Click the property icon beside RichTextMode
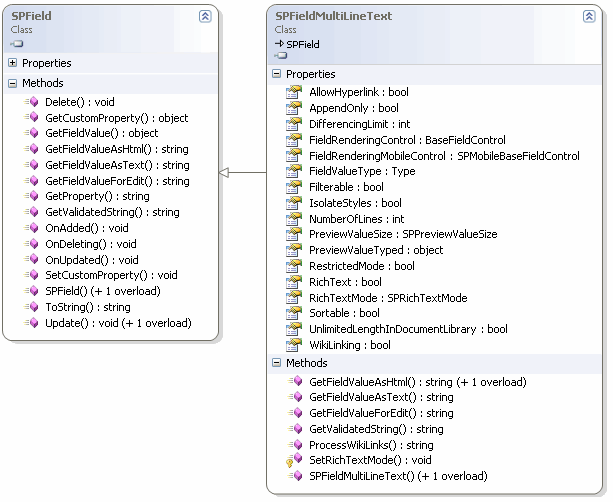The width and height of the screenshot is (613, 502). click(294, 298)
